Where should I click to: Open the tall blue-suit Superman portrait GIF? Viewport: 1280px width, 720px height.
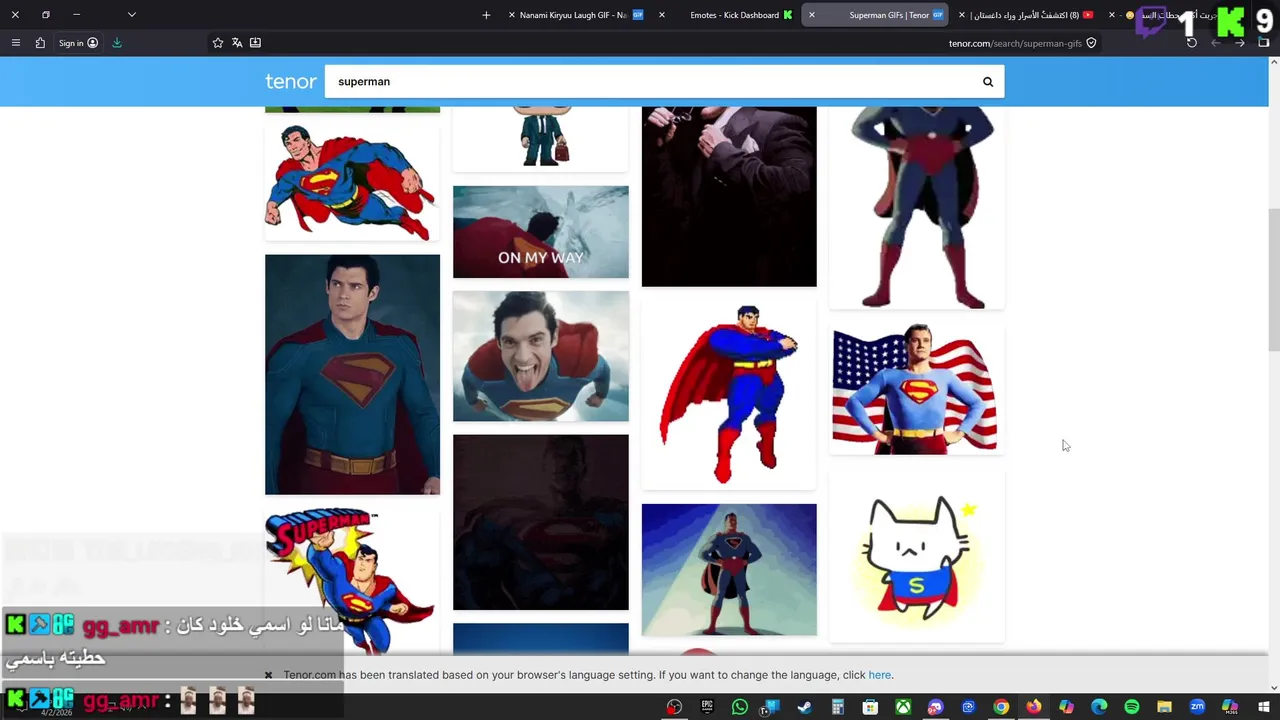click(352, 374)
